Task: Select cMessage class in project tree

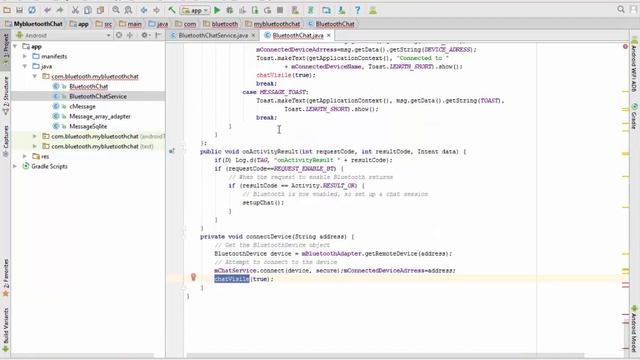Action: tap(82, 106)
